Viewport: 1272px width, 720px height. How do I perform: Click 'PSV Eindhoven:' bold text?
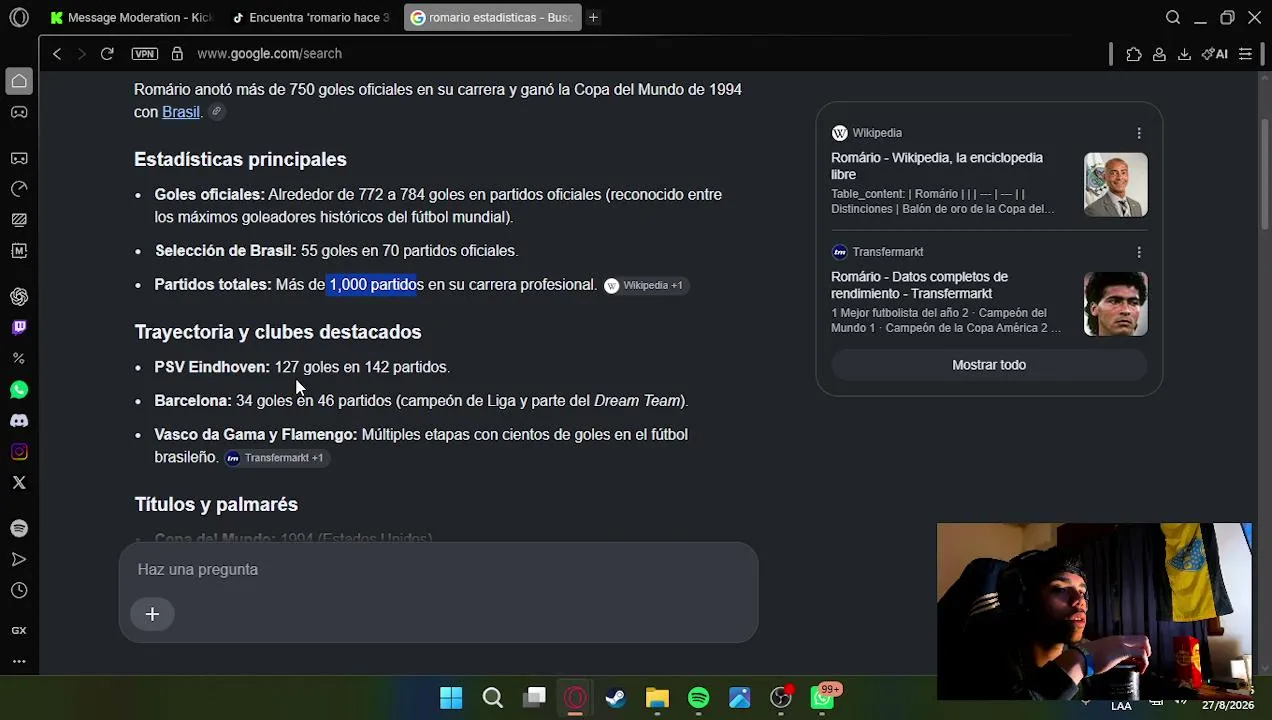(x=212, y=367)
